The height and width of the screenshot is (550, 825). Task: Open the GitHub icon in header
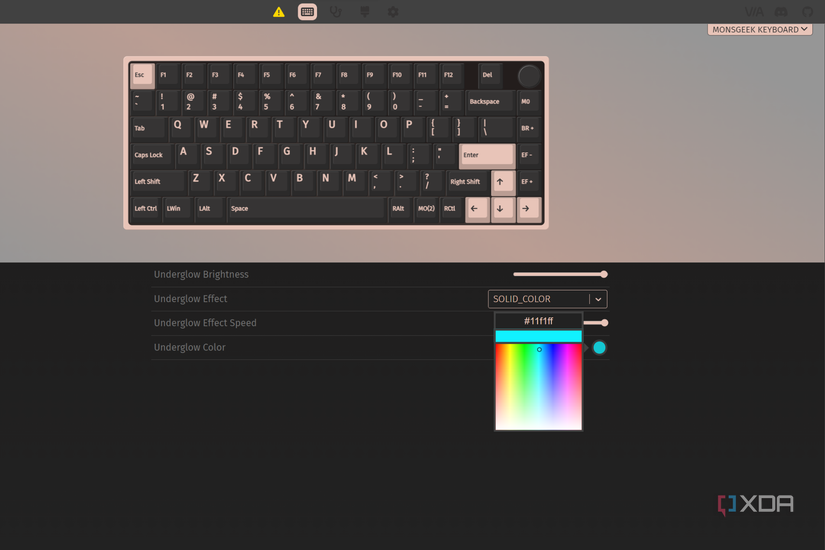[x=808, y=12]
